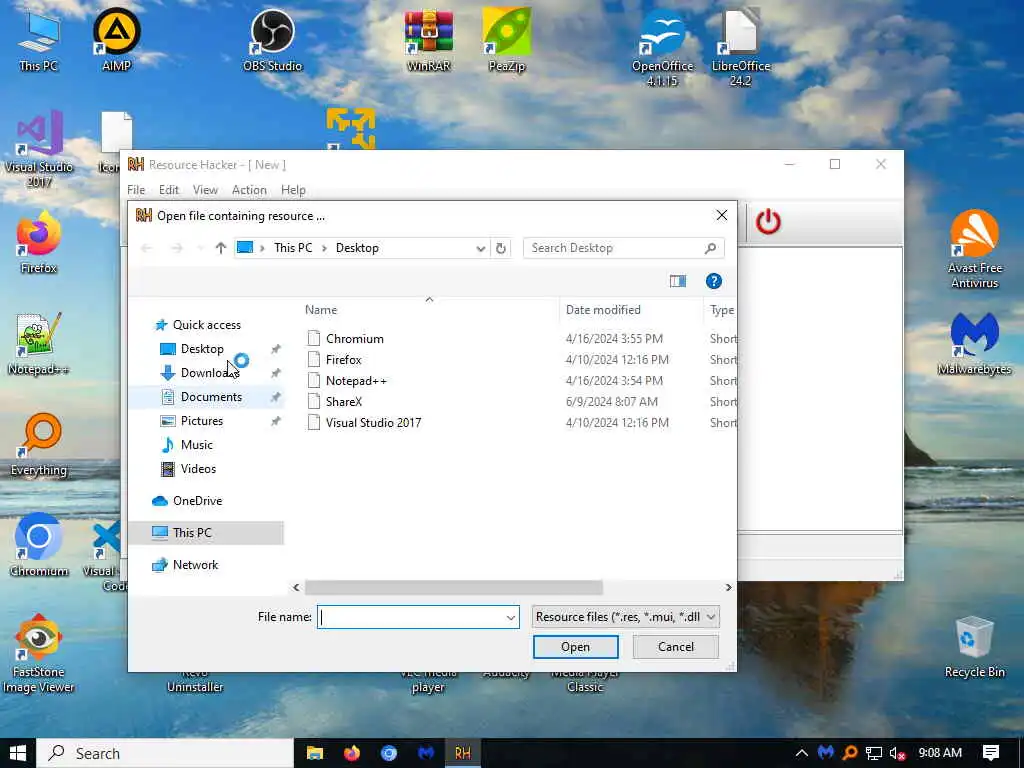1024x768 pixels.
Task: Launch OpenOffice 4.1.15 from the desktop
Action: [662, 46]
